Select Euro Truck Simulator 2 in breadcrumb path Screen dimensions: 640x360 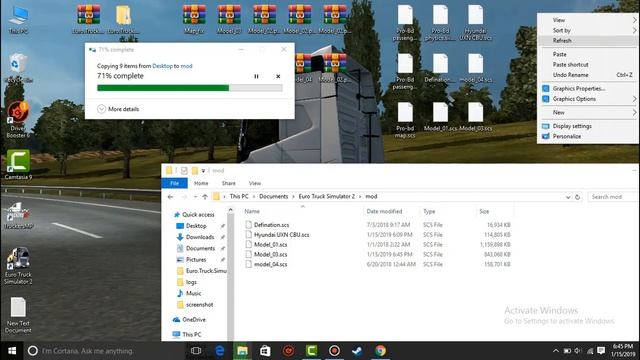click(327, 196)
